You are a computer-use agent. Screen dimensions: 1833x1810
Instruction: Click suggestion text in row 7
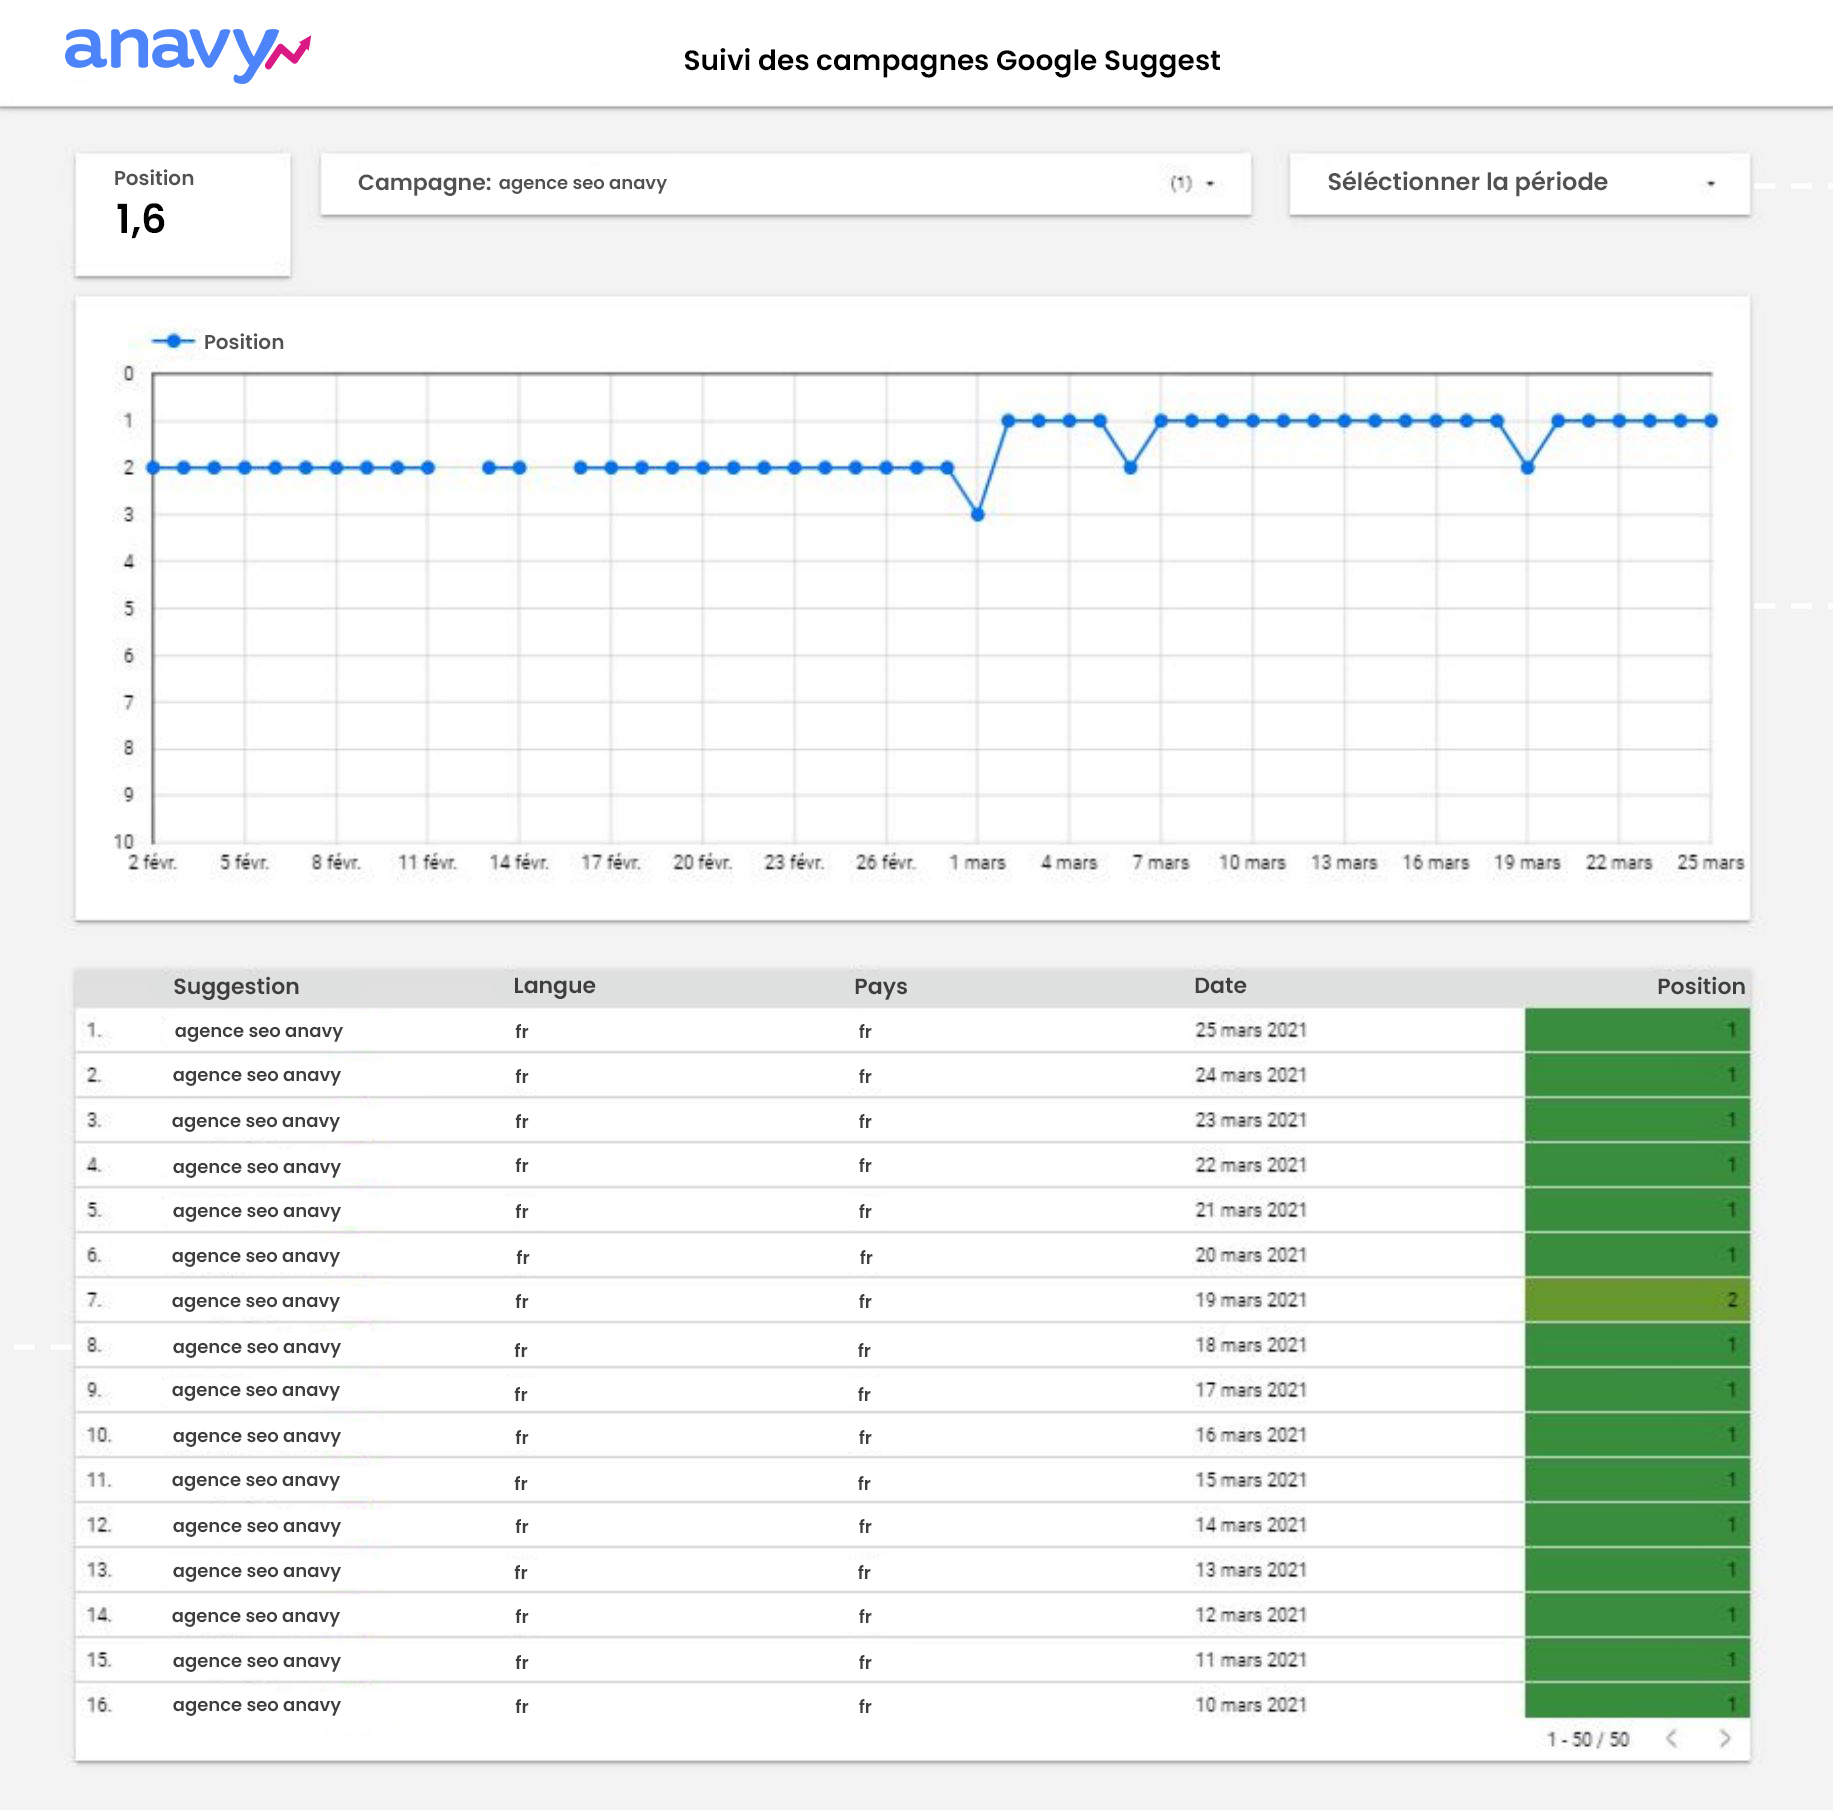point(256,1301)
